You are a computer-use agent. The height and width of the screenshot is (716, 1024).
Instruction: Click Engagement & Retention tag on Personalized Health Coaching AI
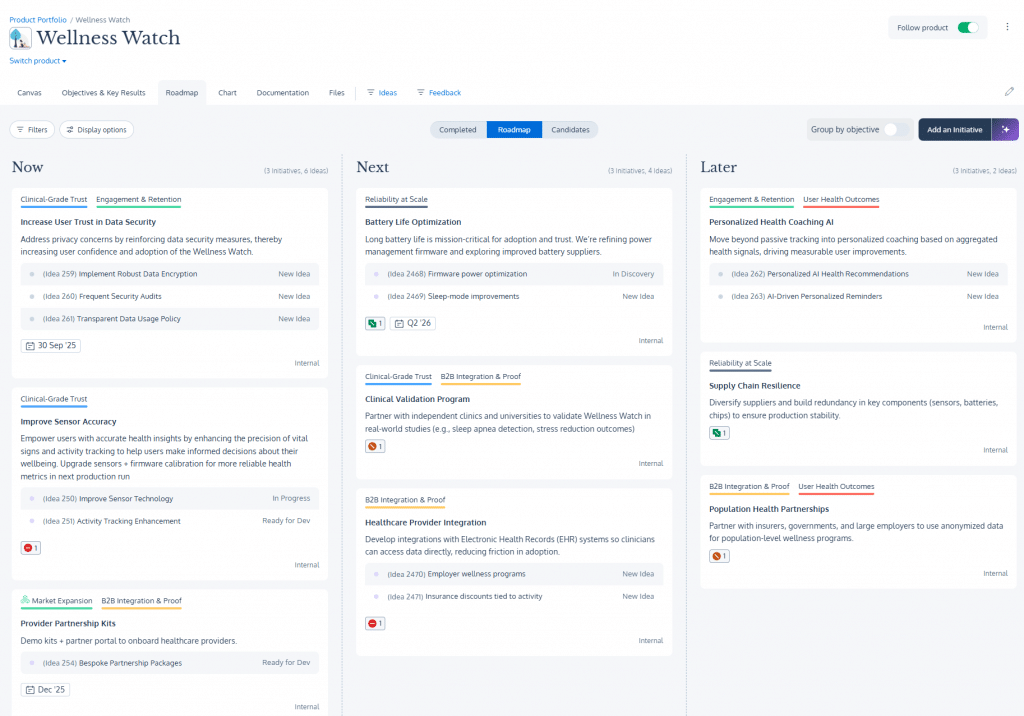pos(752,200)
